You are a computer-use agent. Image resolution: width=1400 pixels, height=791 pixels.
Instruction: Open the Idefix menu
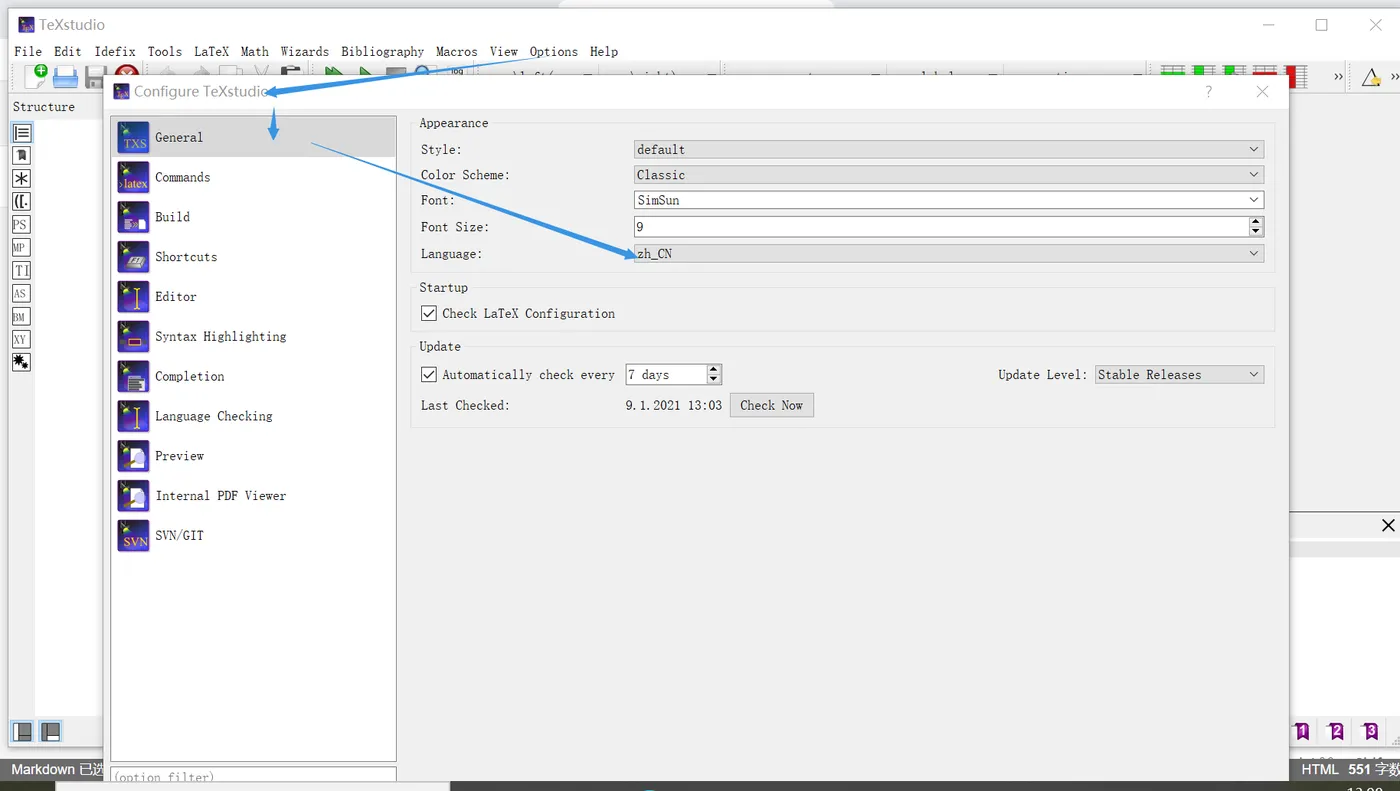115,52
